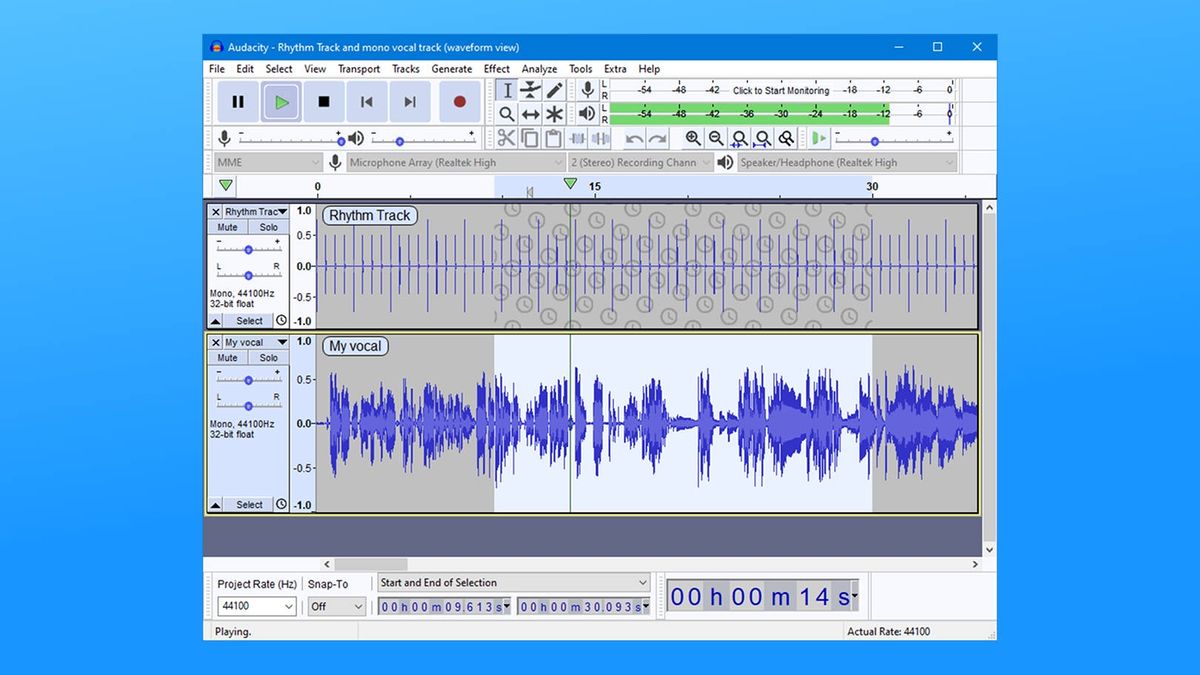This screenshot has width=1200, height=675.
Task: Click Click to Start Monitoring in recording meter
Action: pyautogui.click(x=781, y=90)
